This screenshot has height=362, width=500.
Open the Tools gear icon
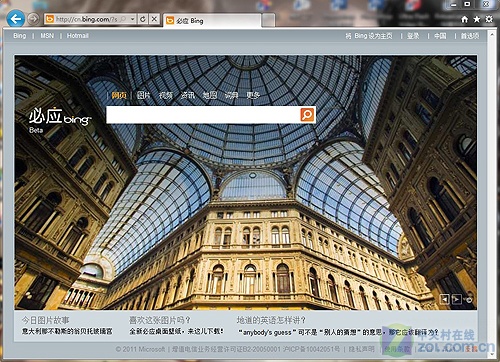pyautogui.click(x=489, y=19)
